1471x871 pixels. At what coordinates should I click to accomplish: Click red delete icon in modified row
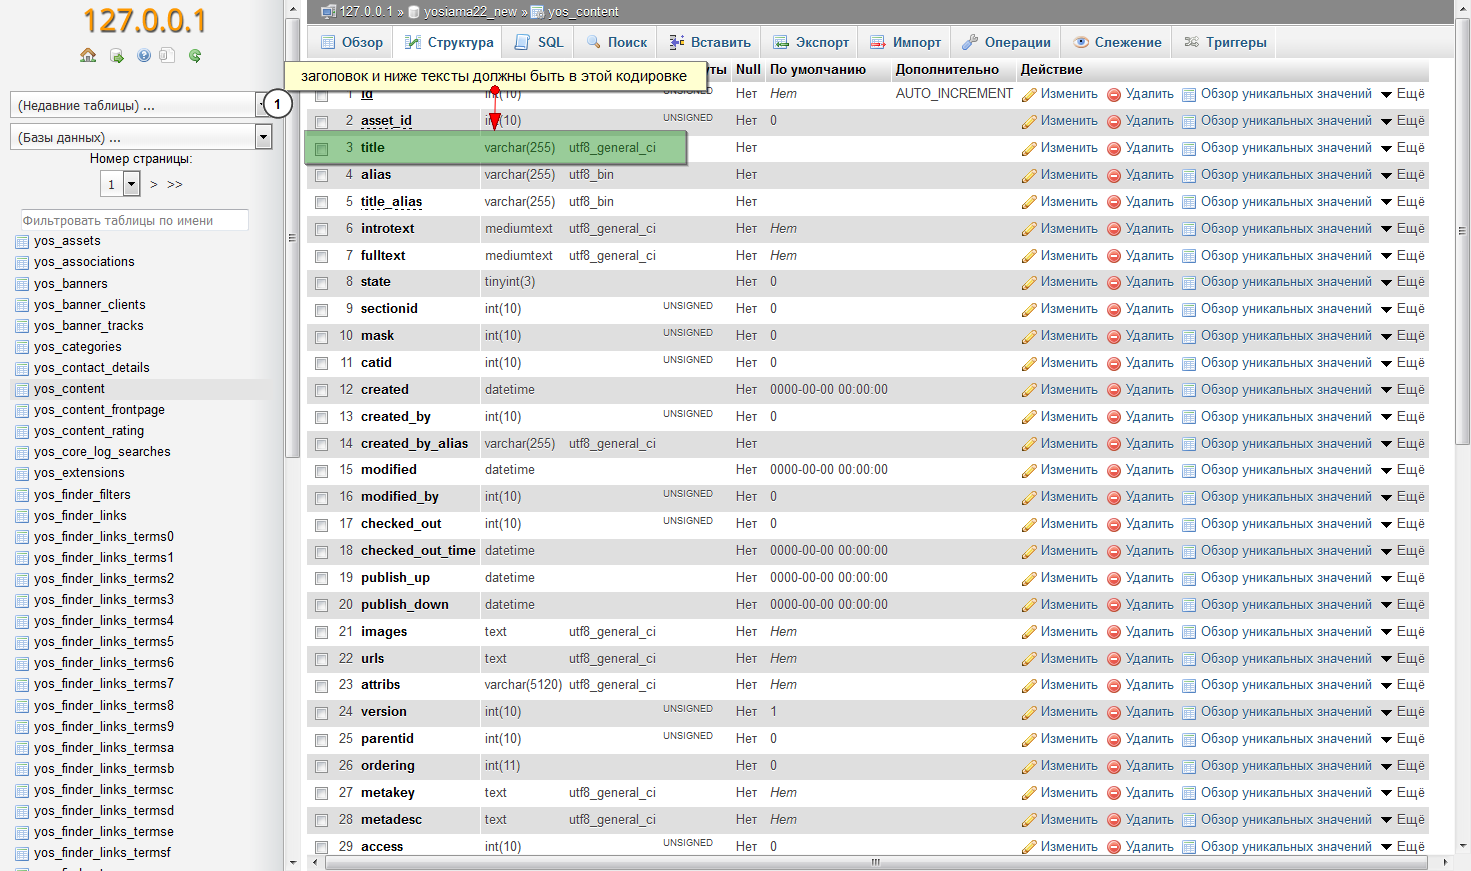(x=1114, y=470)
